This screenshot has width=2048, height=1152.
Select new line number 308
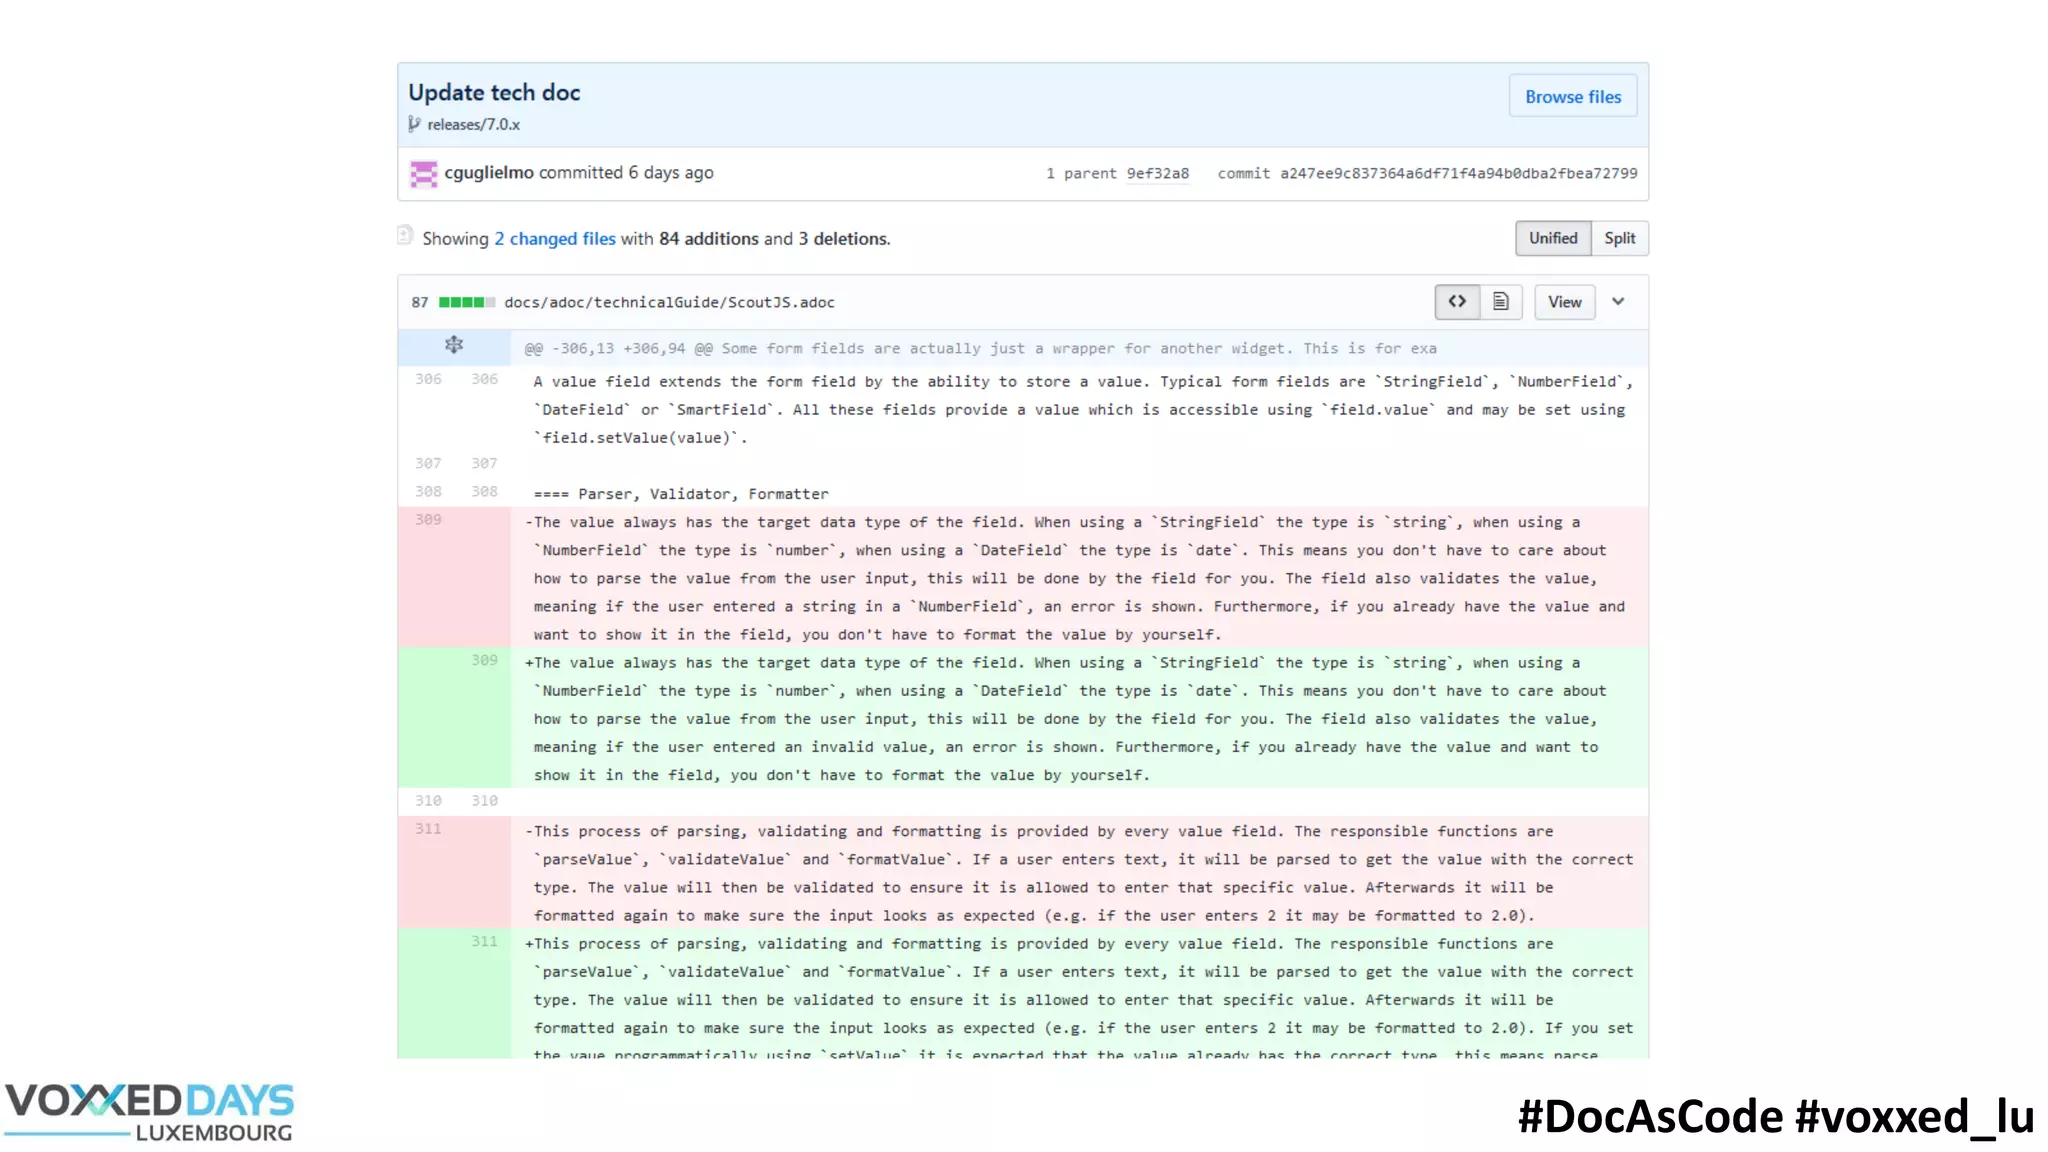pyautogui.click(x=484, y=491)
